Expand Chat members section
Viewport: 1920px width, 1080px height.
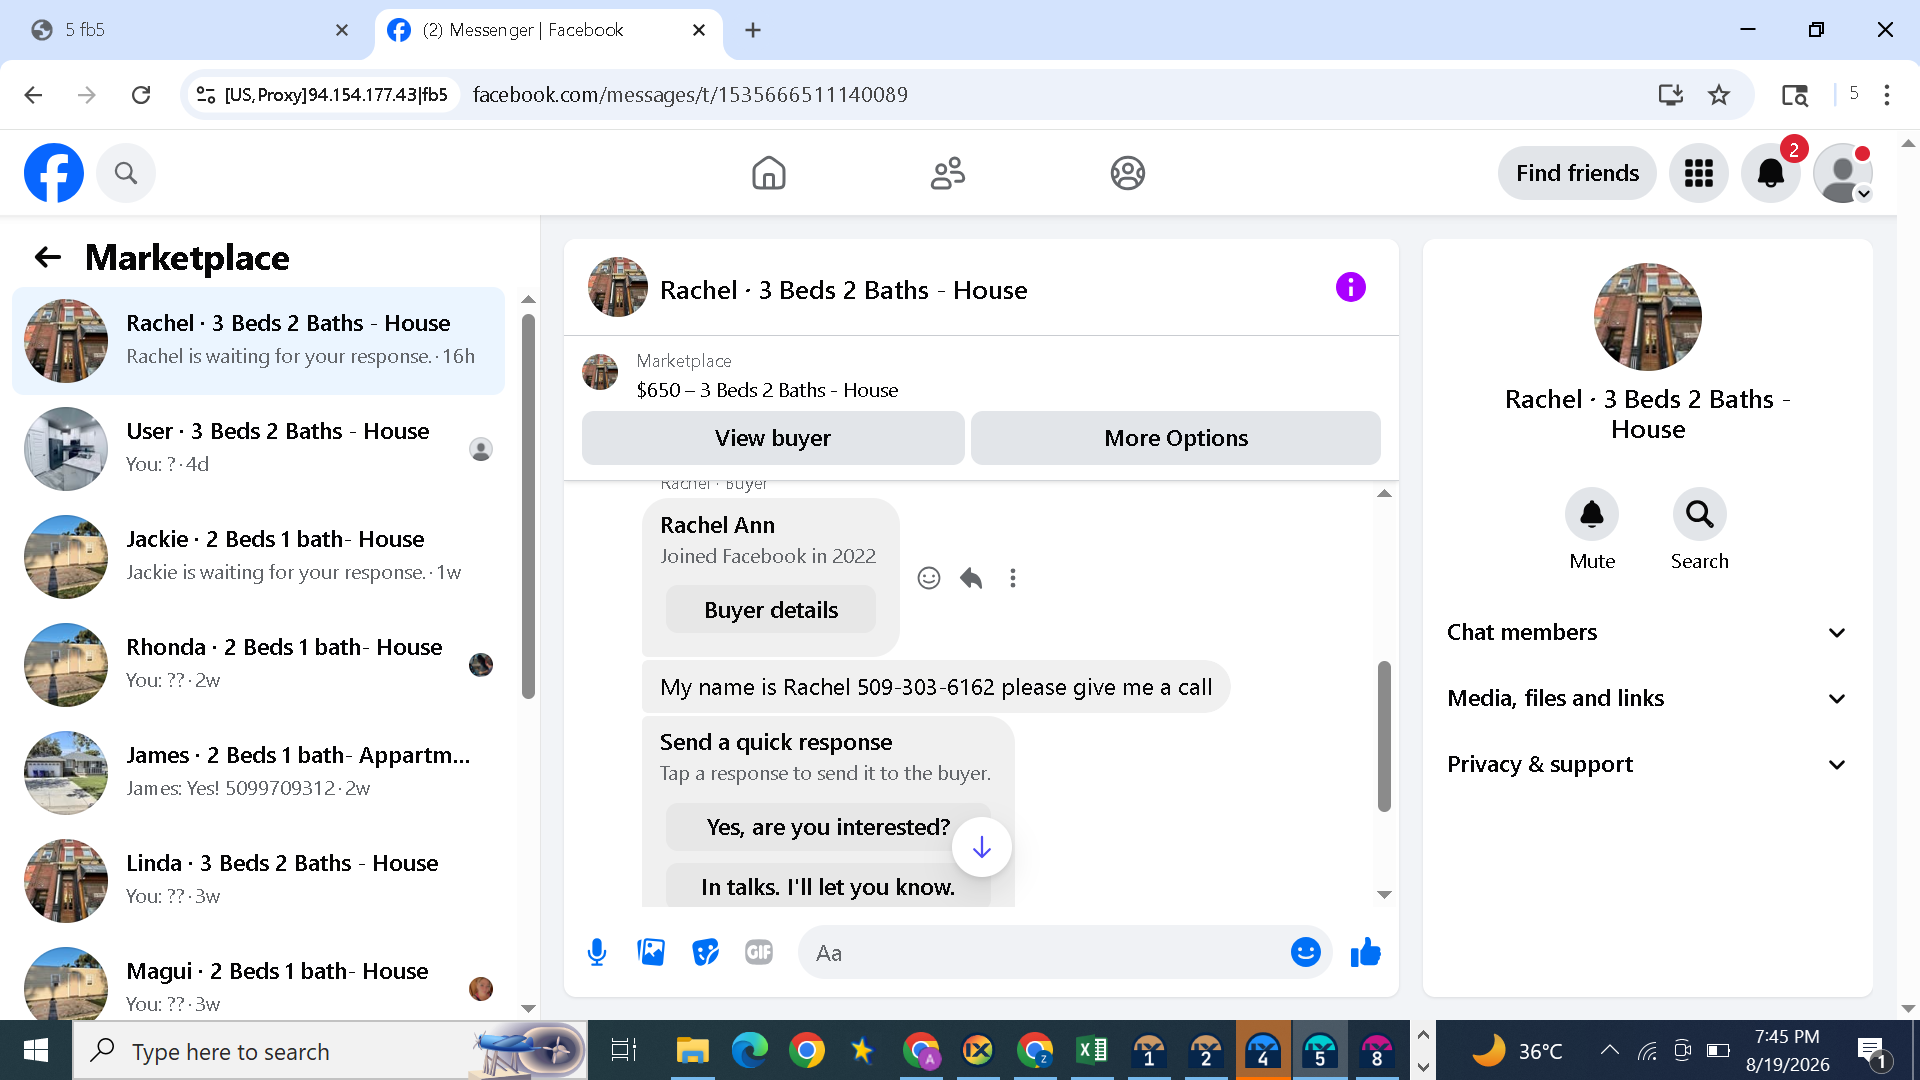coord(1647,632)
